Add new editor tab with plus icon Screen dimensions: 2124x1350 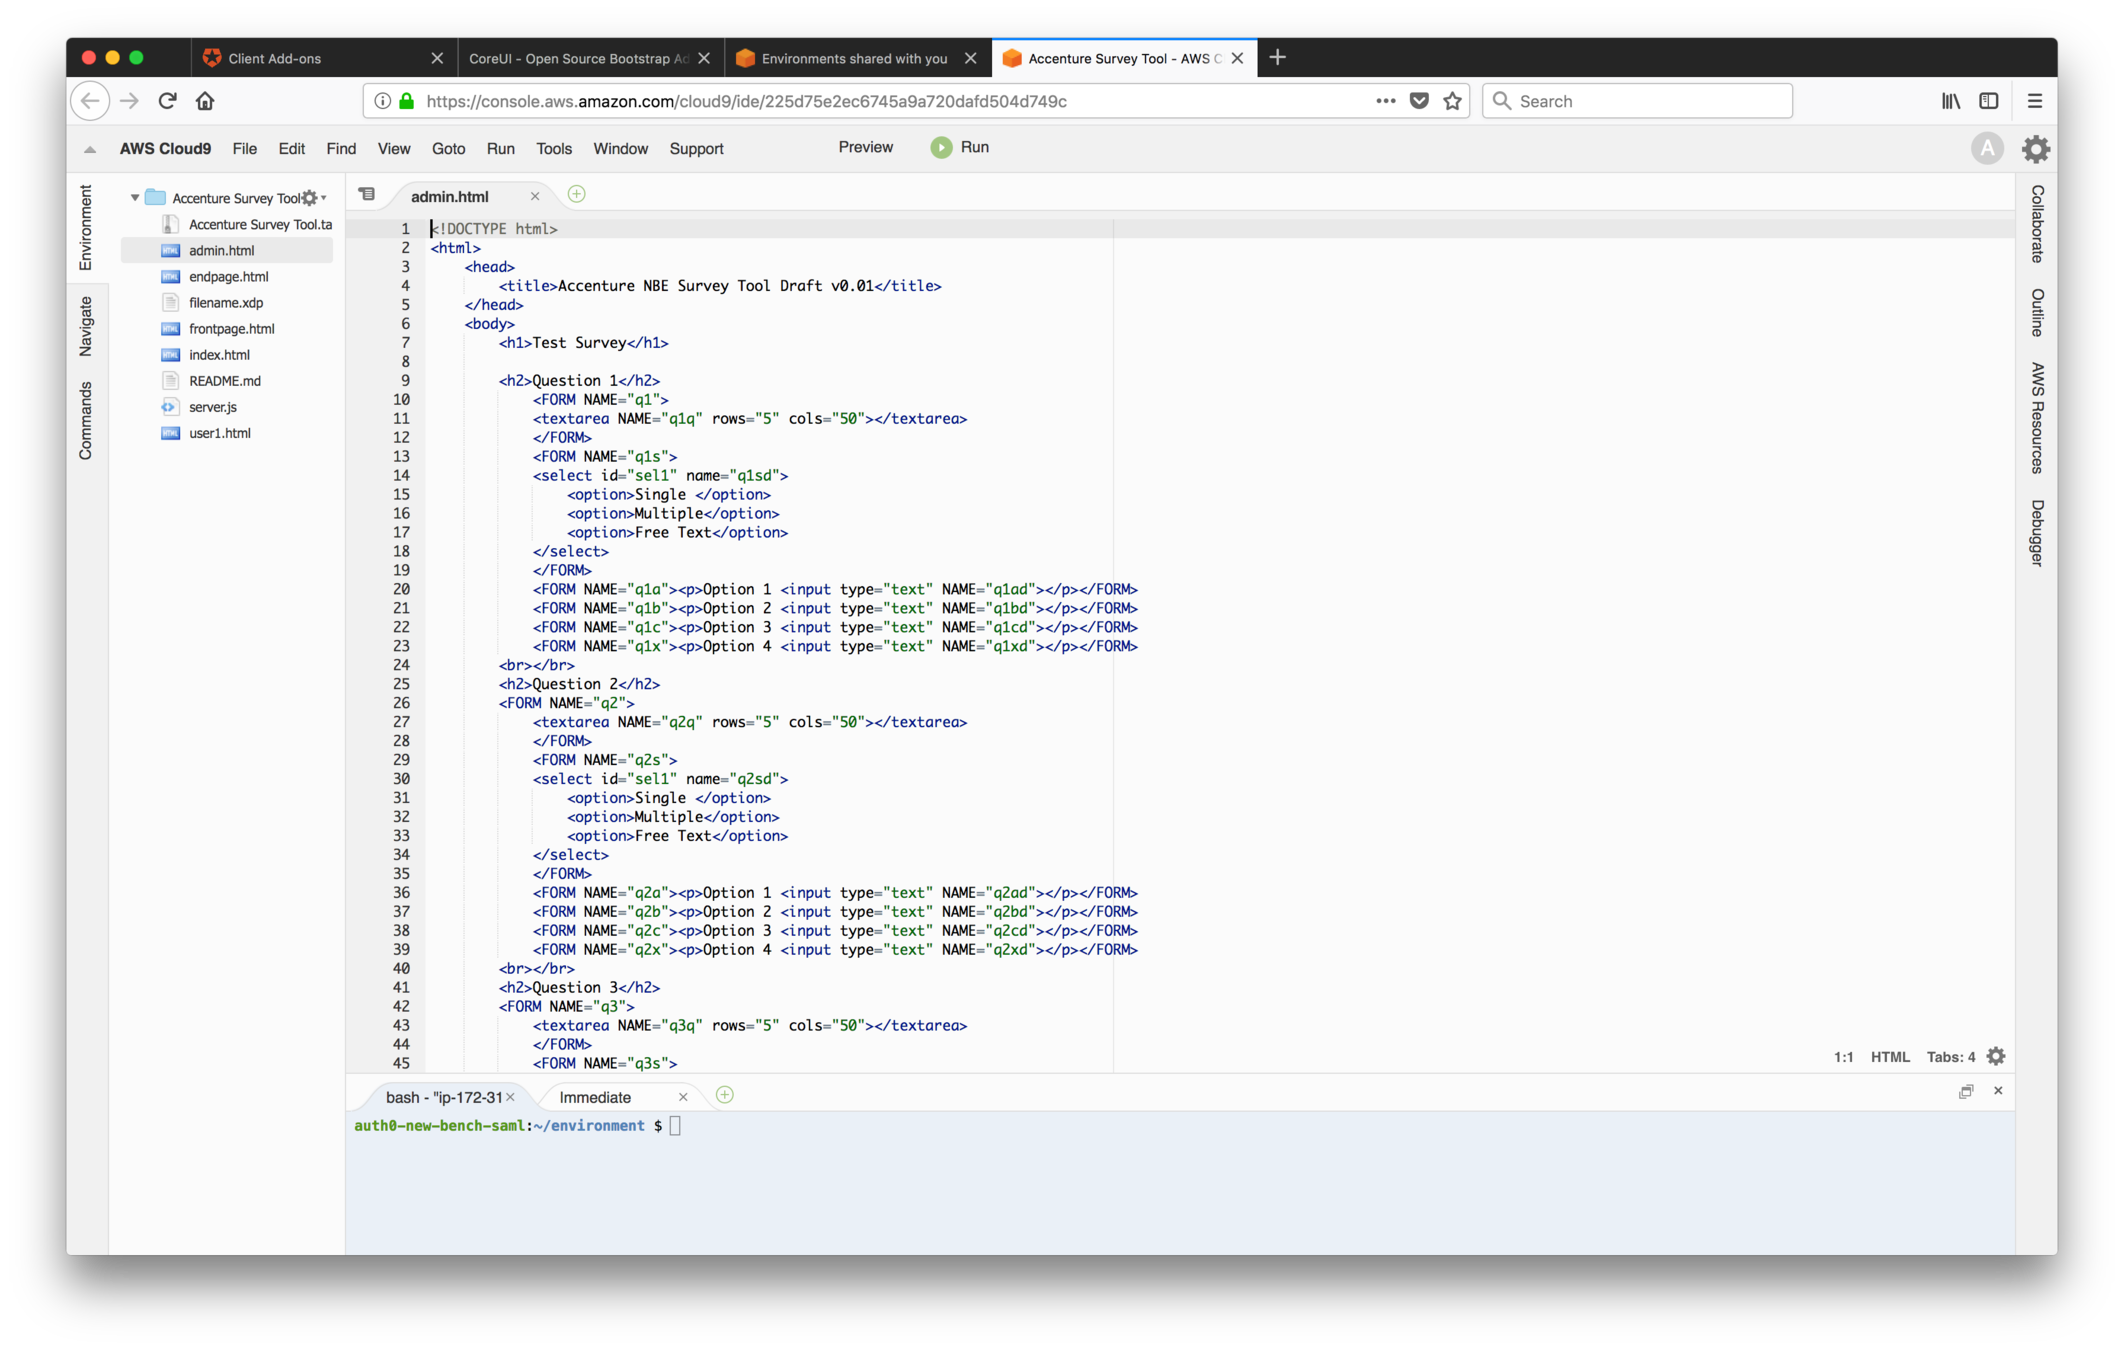coord(576,194)
